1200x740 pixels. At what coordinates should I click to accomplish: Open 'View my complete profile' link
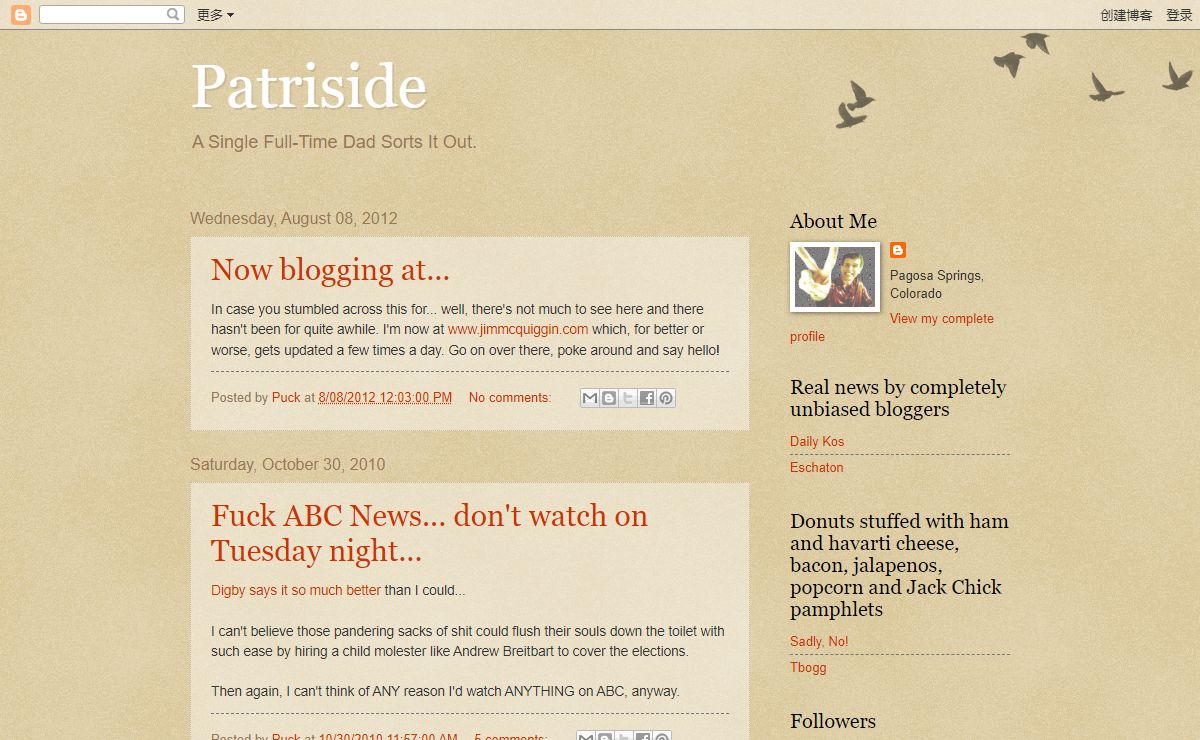tap(941, 319)
